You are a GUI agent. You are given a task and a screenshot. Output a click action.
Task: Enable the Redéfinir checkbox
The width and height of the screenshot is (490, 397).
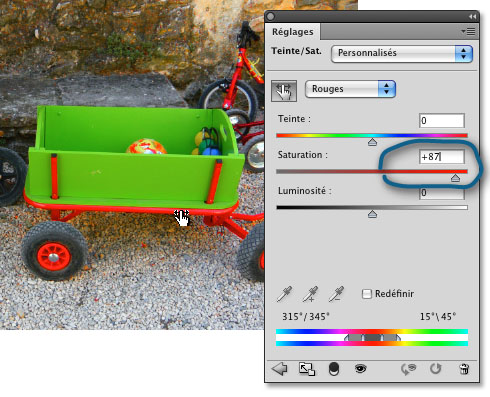pos(367,294)
